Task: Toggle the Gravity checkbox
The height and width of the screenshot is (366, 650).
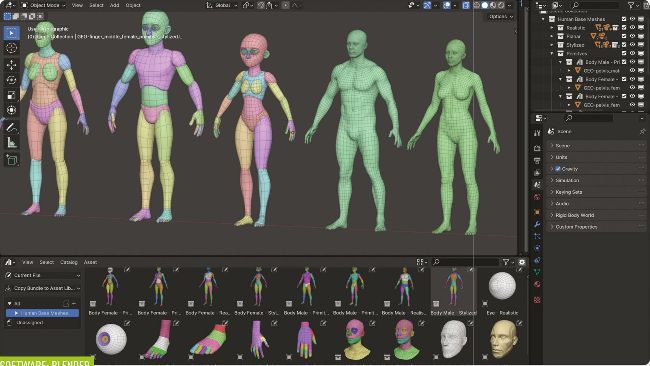Action: [558, 169]
